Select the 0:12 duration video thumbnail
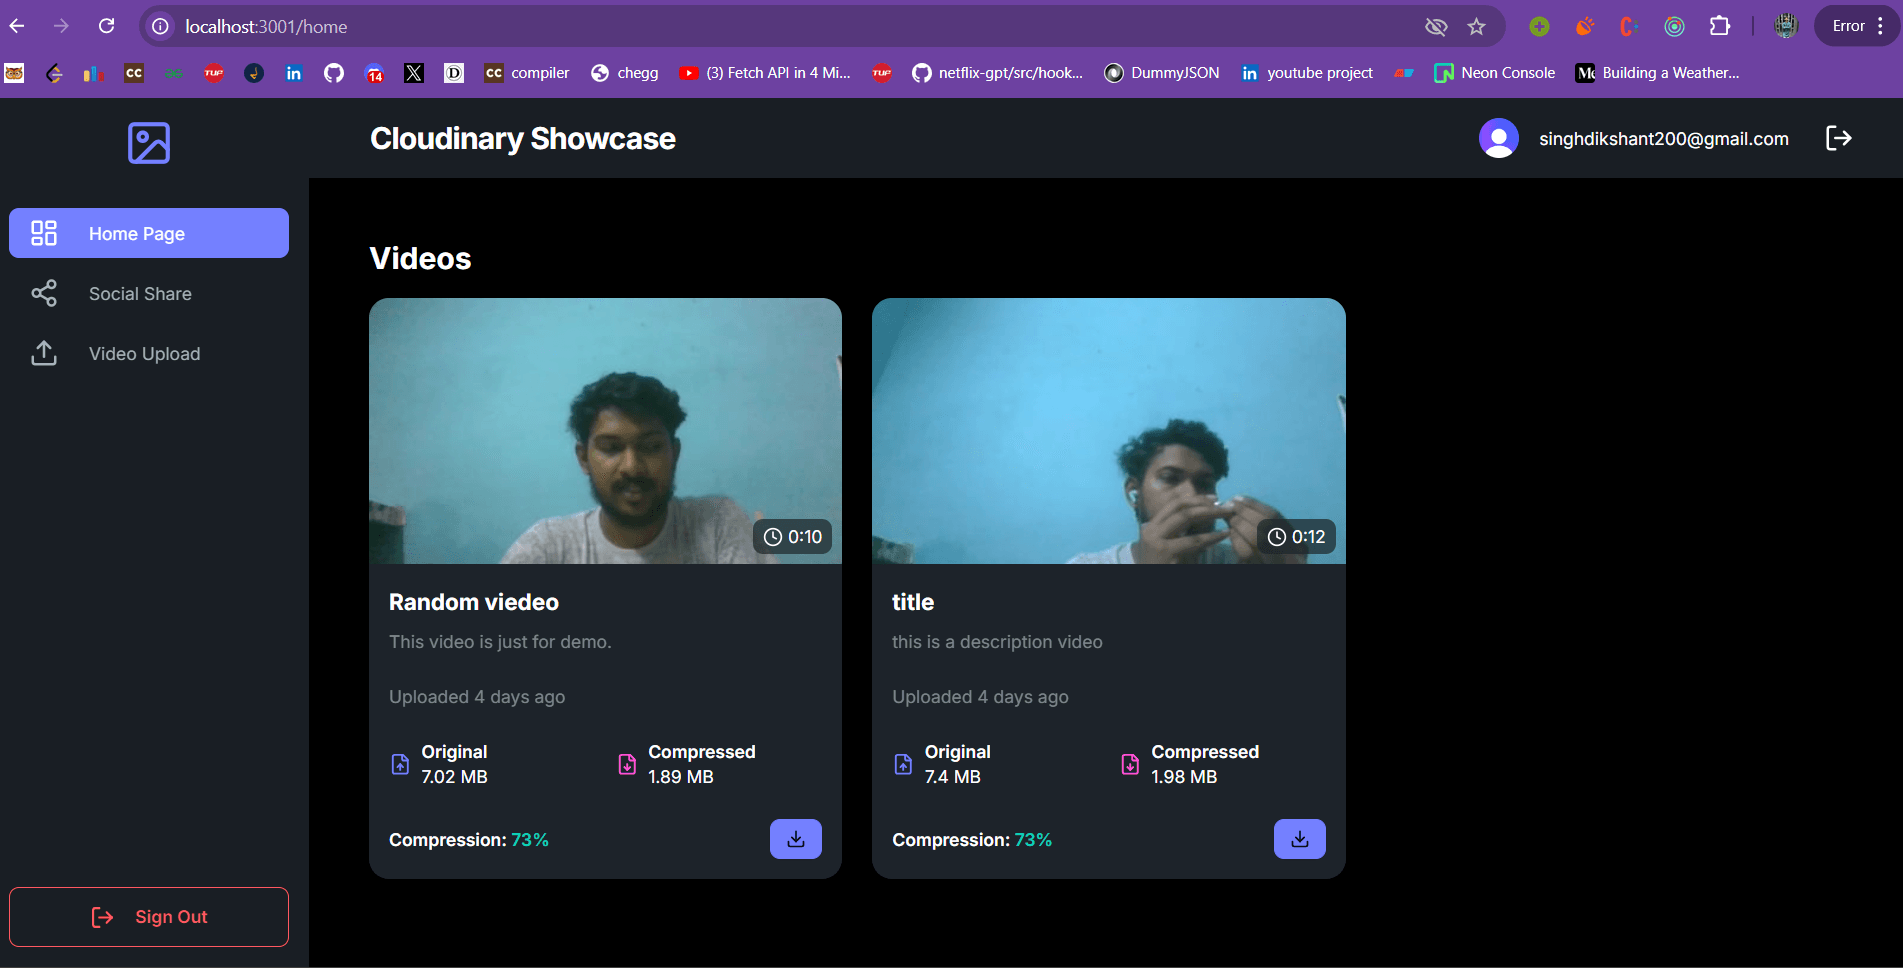This screenshot has width=1903, height=968. pyautogui.click(x=1108, y=431)
